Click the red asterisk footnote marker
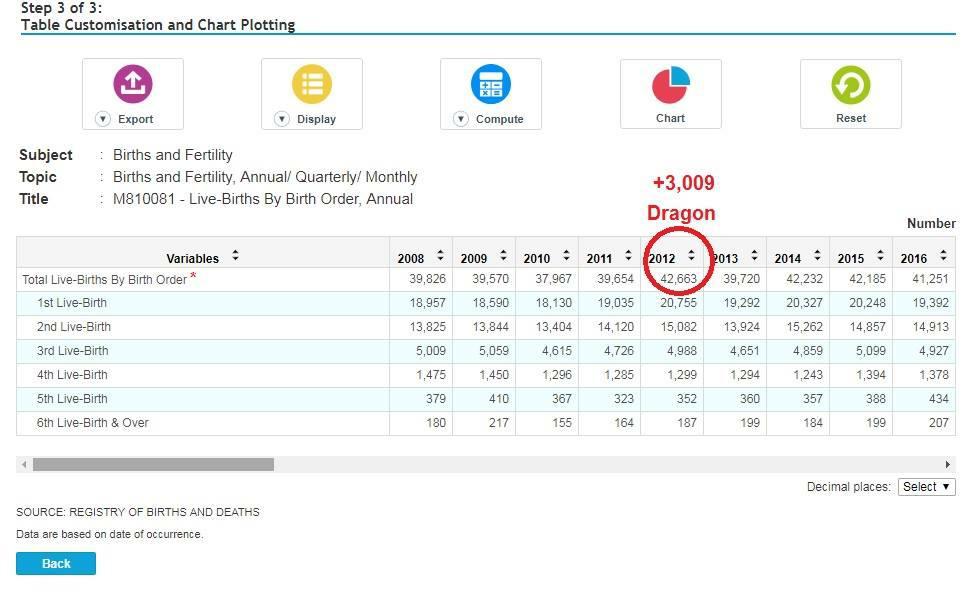The width and height of the screenshot is (976, 593). coord(193,276)
